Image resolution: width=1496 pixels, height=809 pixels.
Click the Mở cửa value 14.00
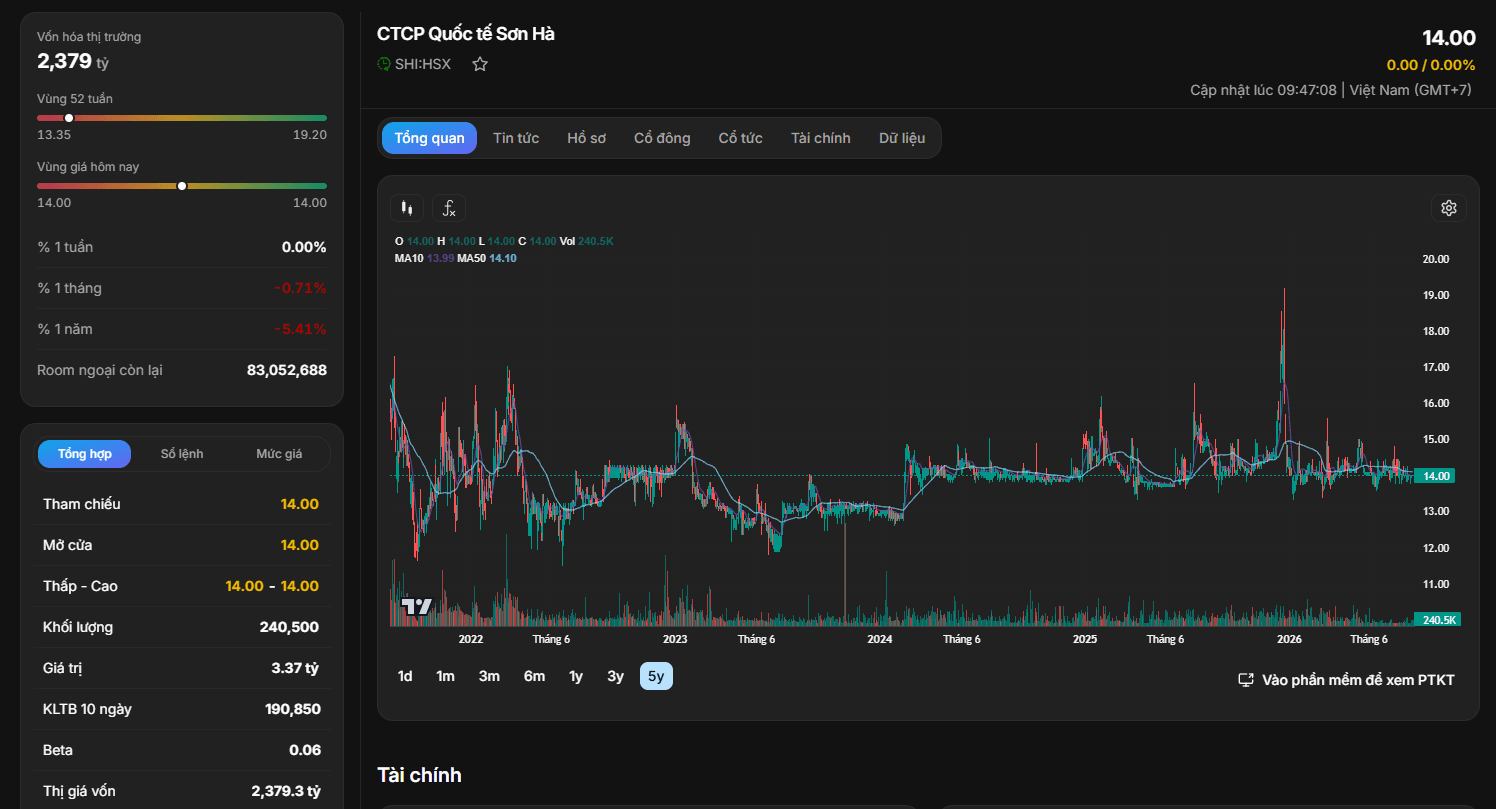coord(300,545)
